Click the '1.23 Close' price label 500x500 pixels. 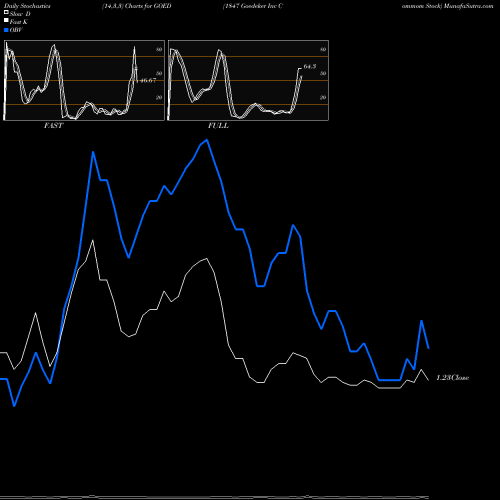click(453, 378)
